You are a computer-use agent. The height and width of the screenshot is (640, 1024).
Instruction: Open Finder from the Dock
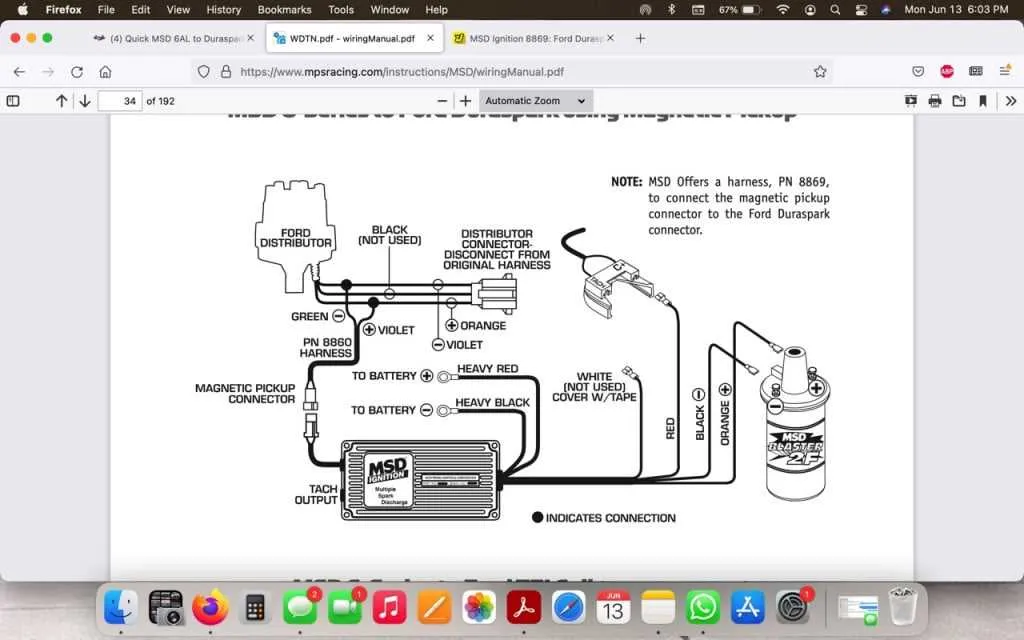[121, 607]
